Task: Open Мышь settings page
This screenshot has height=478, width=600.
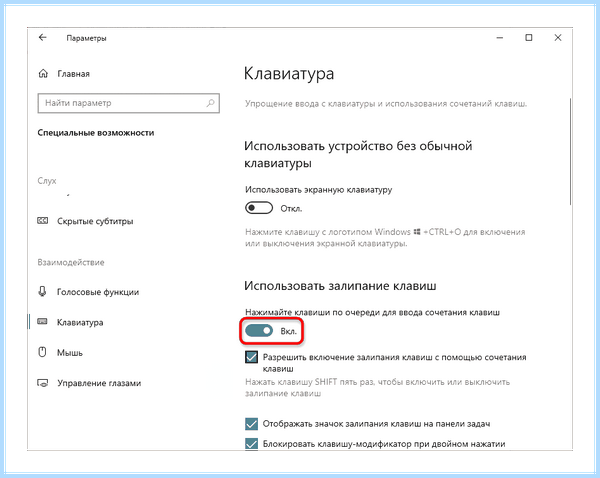Action: pos(70,352)
